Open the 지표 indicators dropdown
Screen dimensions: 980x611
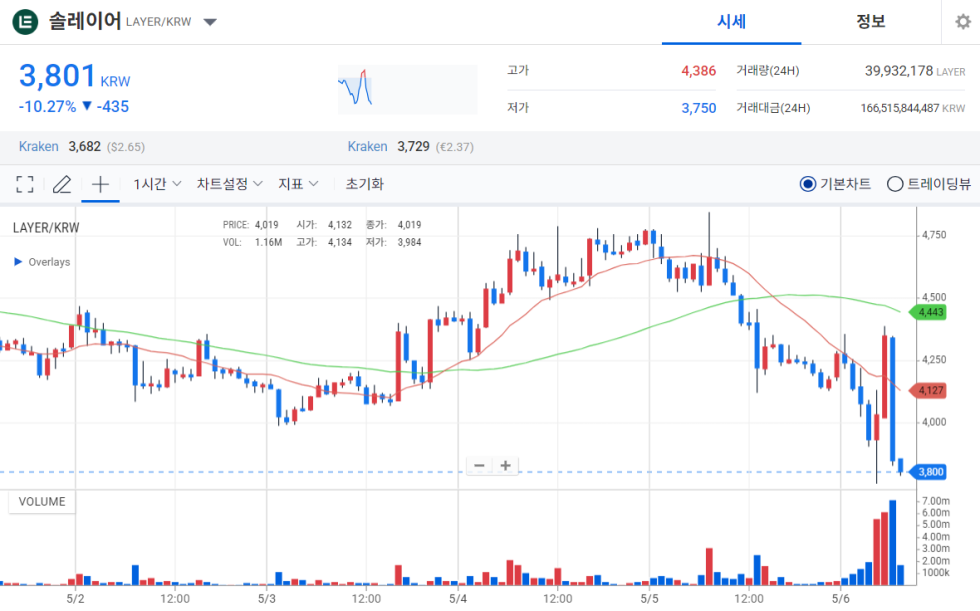click(298, 184)
